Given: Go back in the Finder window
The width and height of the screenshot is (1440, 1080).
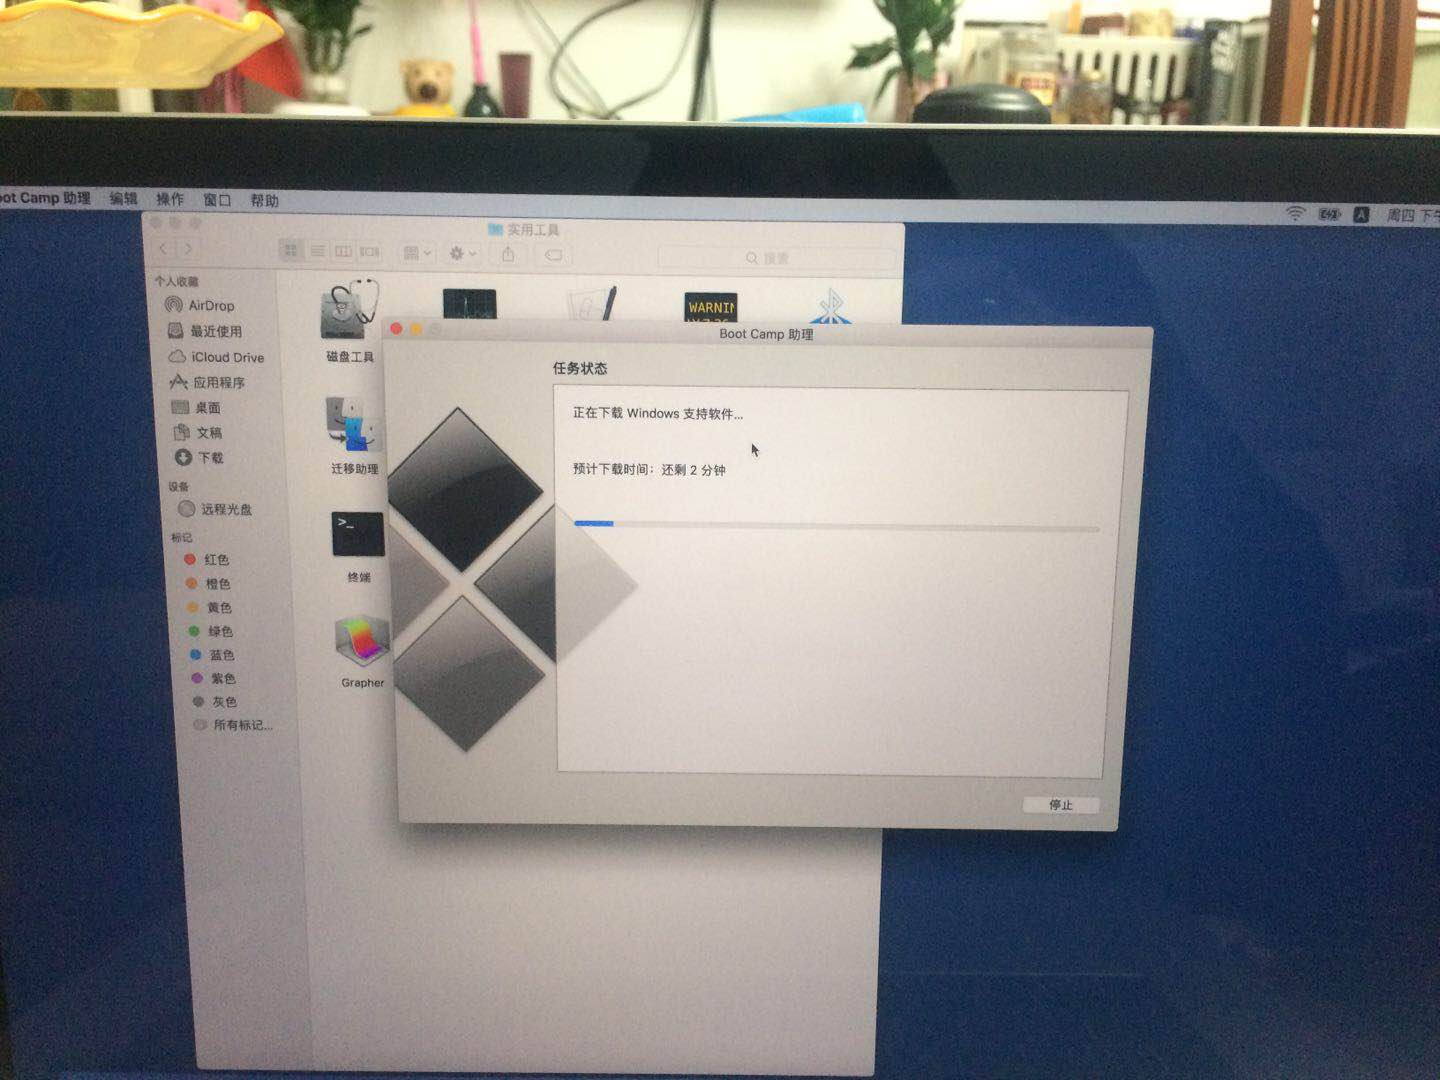Looking at the screenshot, I should [164, 248].
